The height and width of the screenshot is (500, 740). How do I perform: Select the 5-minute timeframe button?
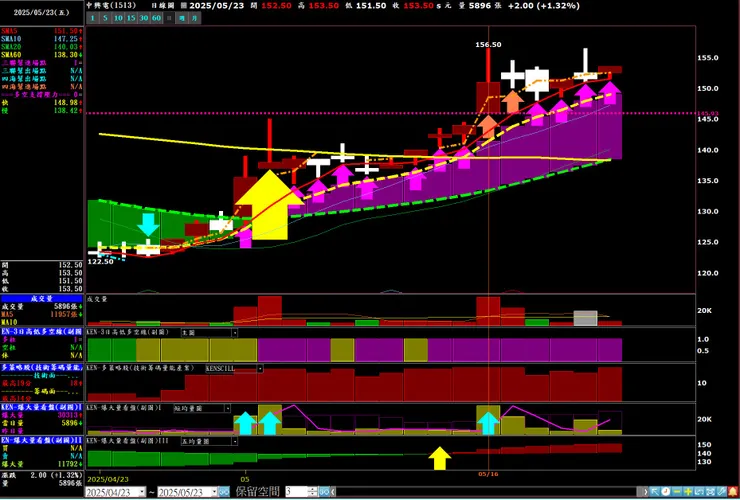[x=105, y=18]
